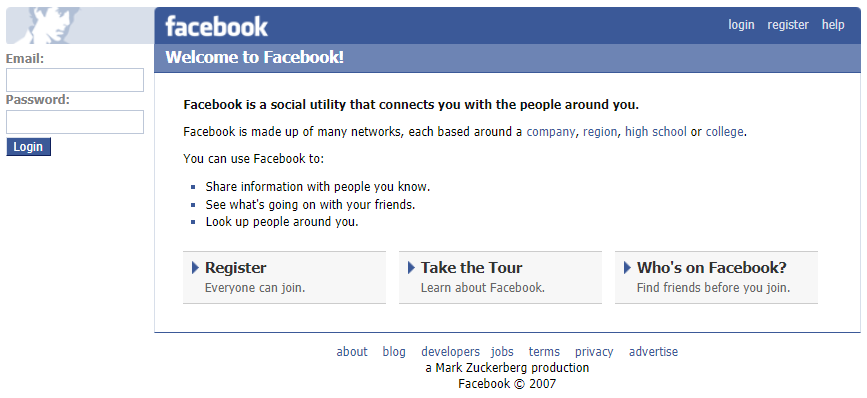The height and width of the screenshot is (398, 867).
Task: Follow the college network link
Action: click(724, 132)
